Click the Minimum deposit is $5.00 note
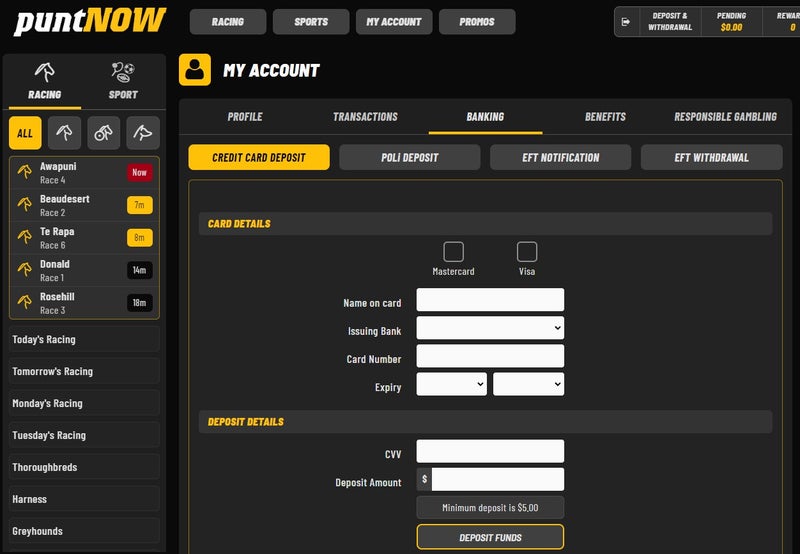The height and width of the screenshot is (554, 800). click(490, 508)
